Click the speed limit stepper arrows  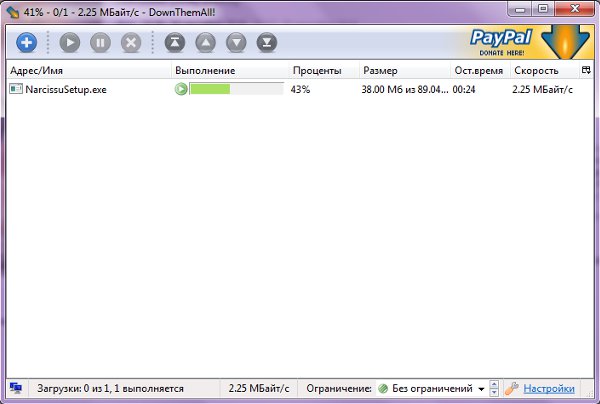click(495, 388)
